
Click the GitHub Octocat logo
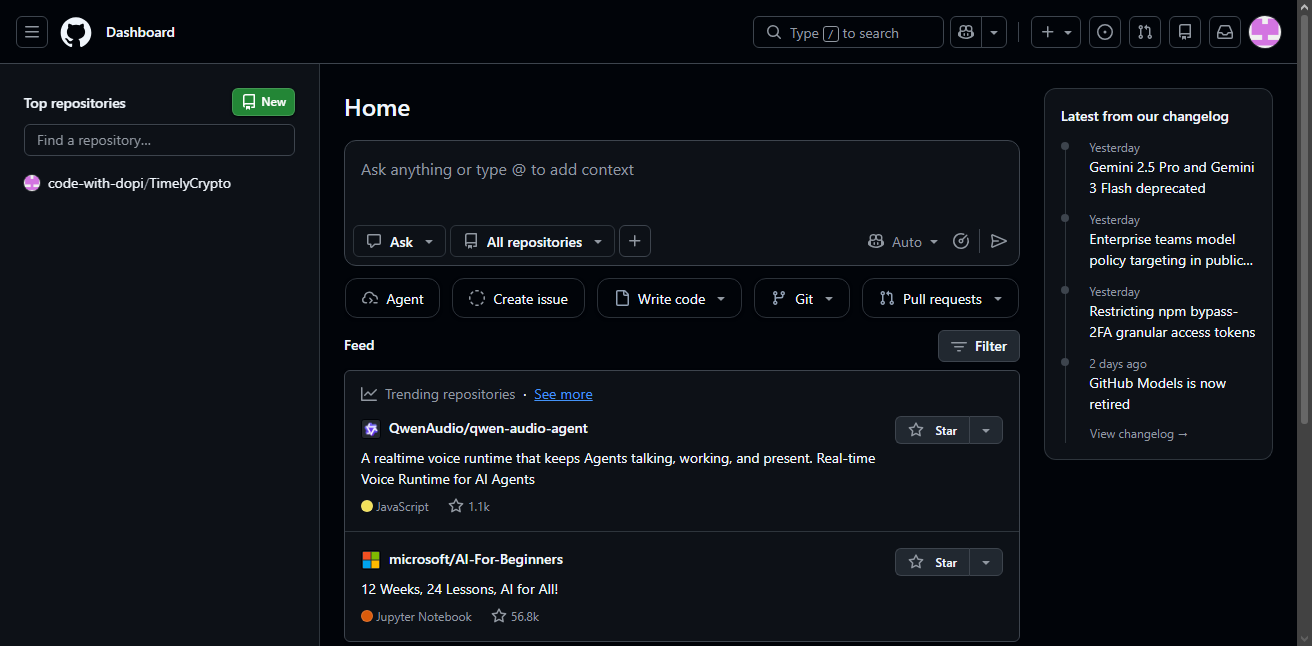click(76, 32)
